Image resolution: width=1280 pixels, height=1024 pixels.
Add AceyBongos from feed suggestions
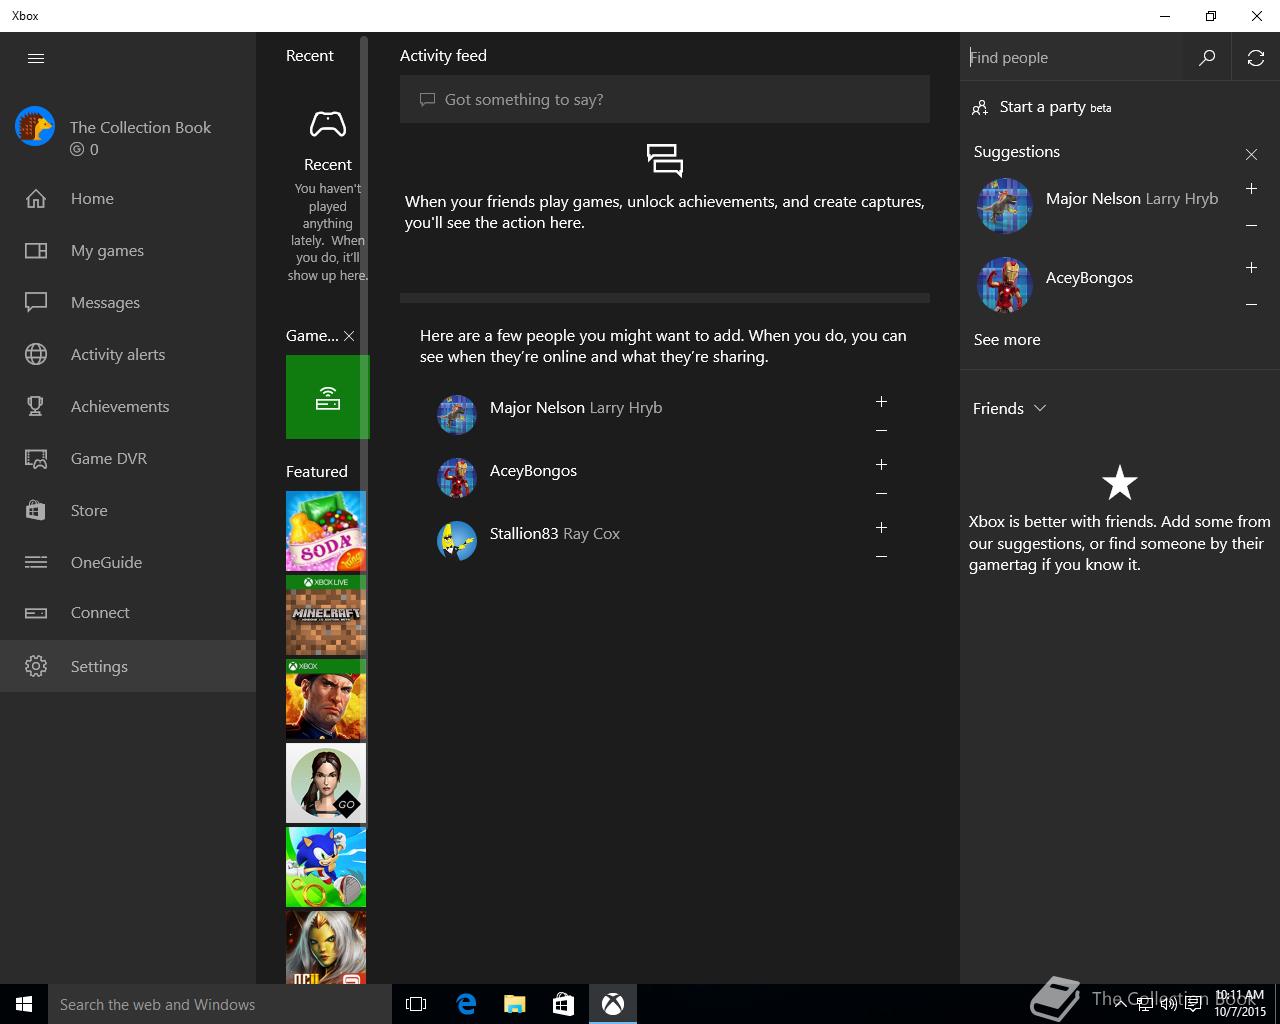881,464
